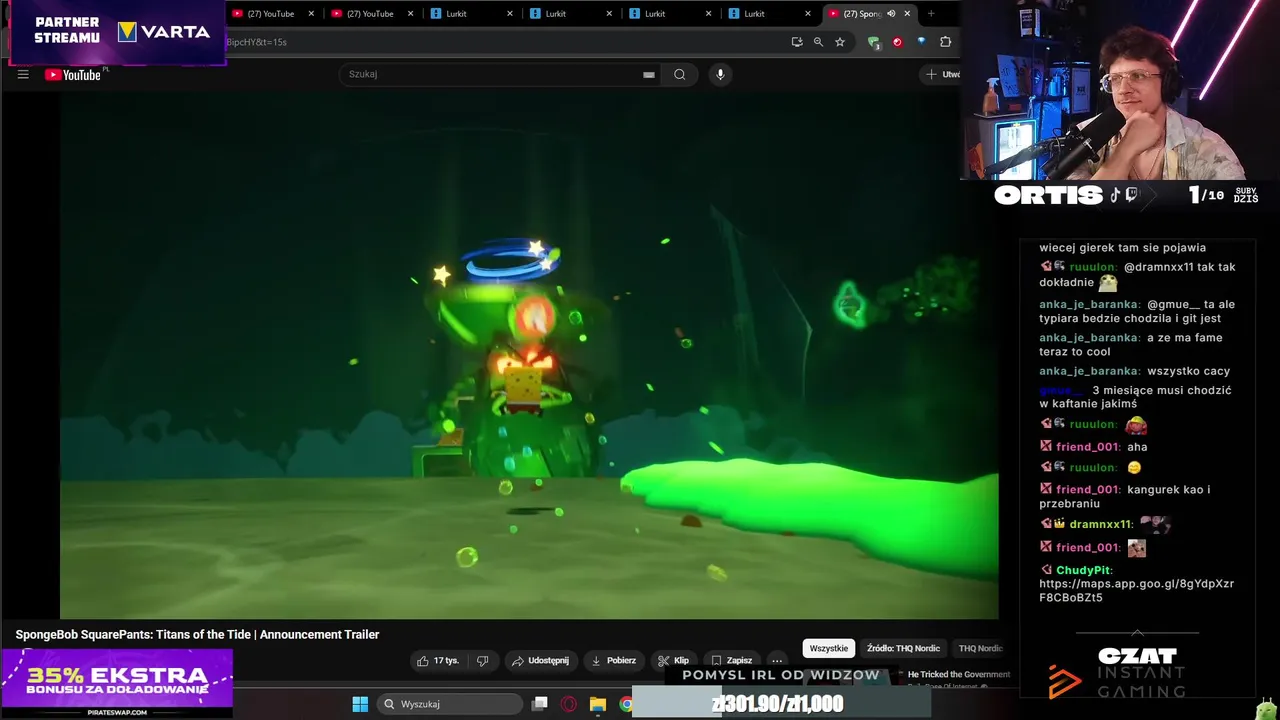This screenshot has width=1280, height=720.
Task: Click the SpongeBob Titans of the Tide title
Action: pyautogui.click(x=197, y=634)
